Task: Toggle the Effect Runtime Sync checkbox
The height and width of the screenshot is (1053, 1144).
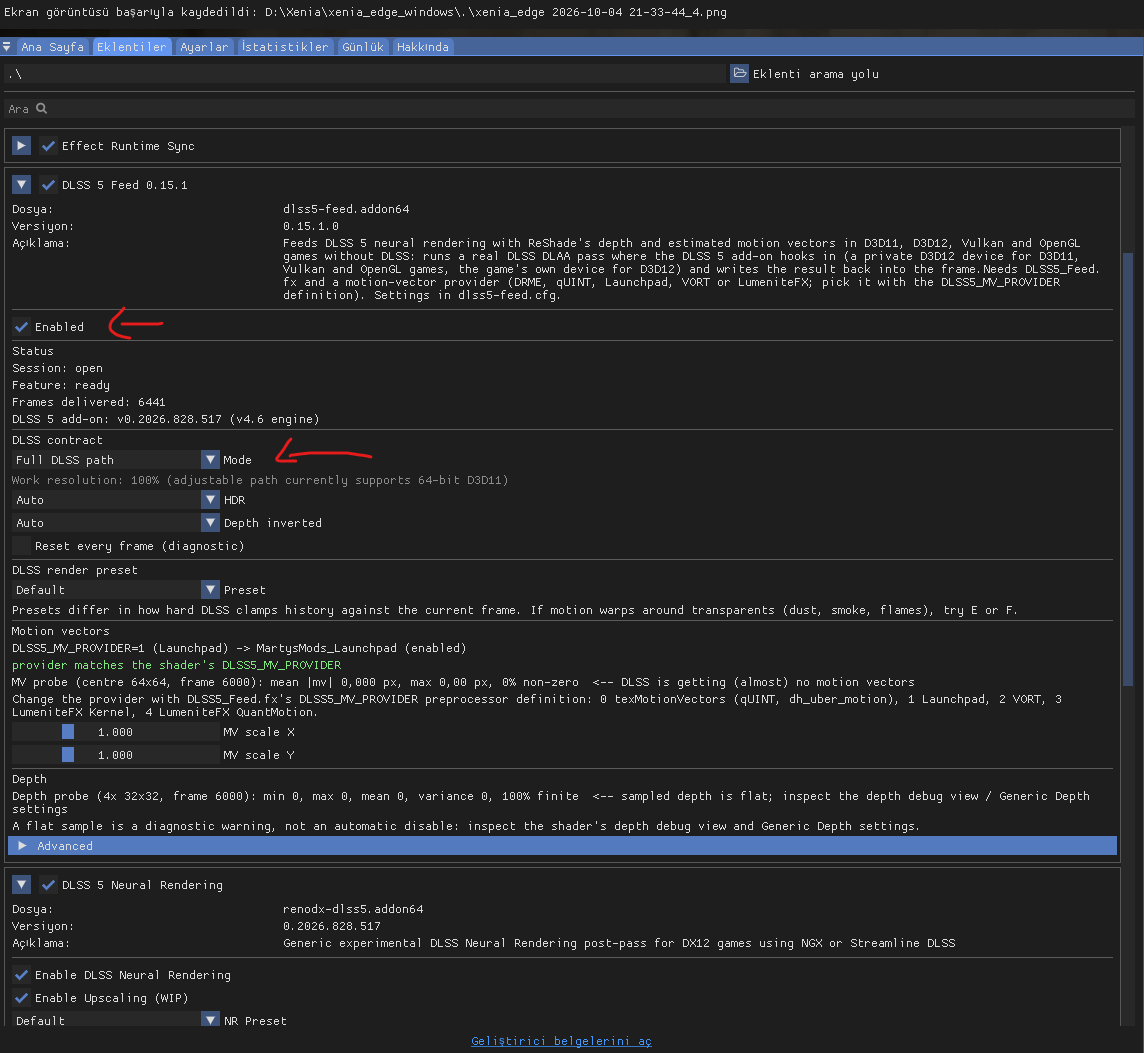Action: click(x=48, y=146)
